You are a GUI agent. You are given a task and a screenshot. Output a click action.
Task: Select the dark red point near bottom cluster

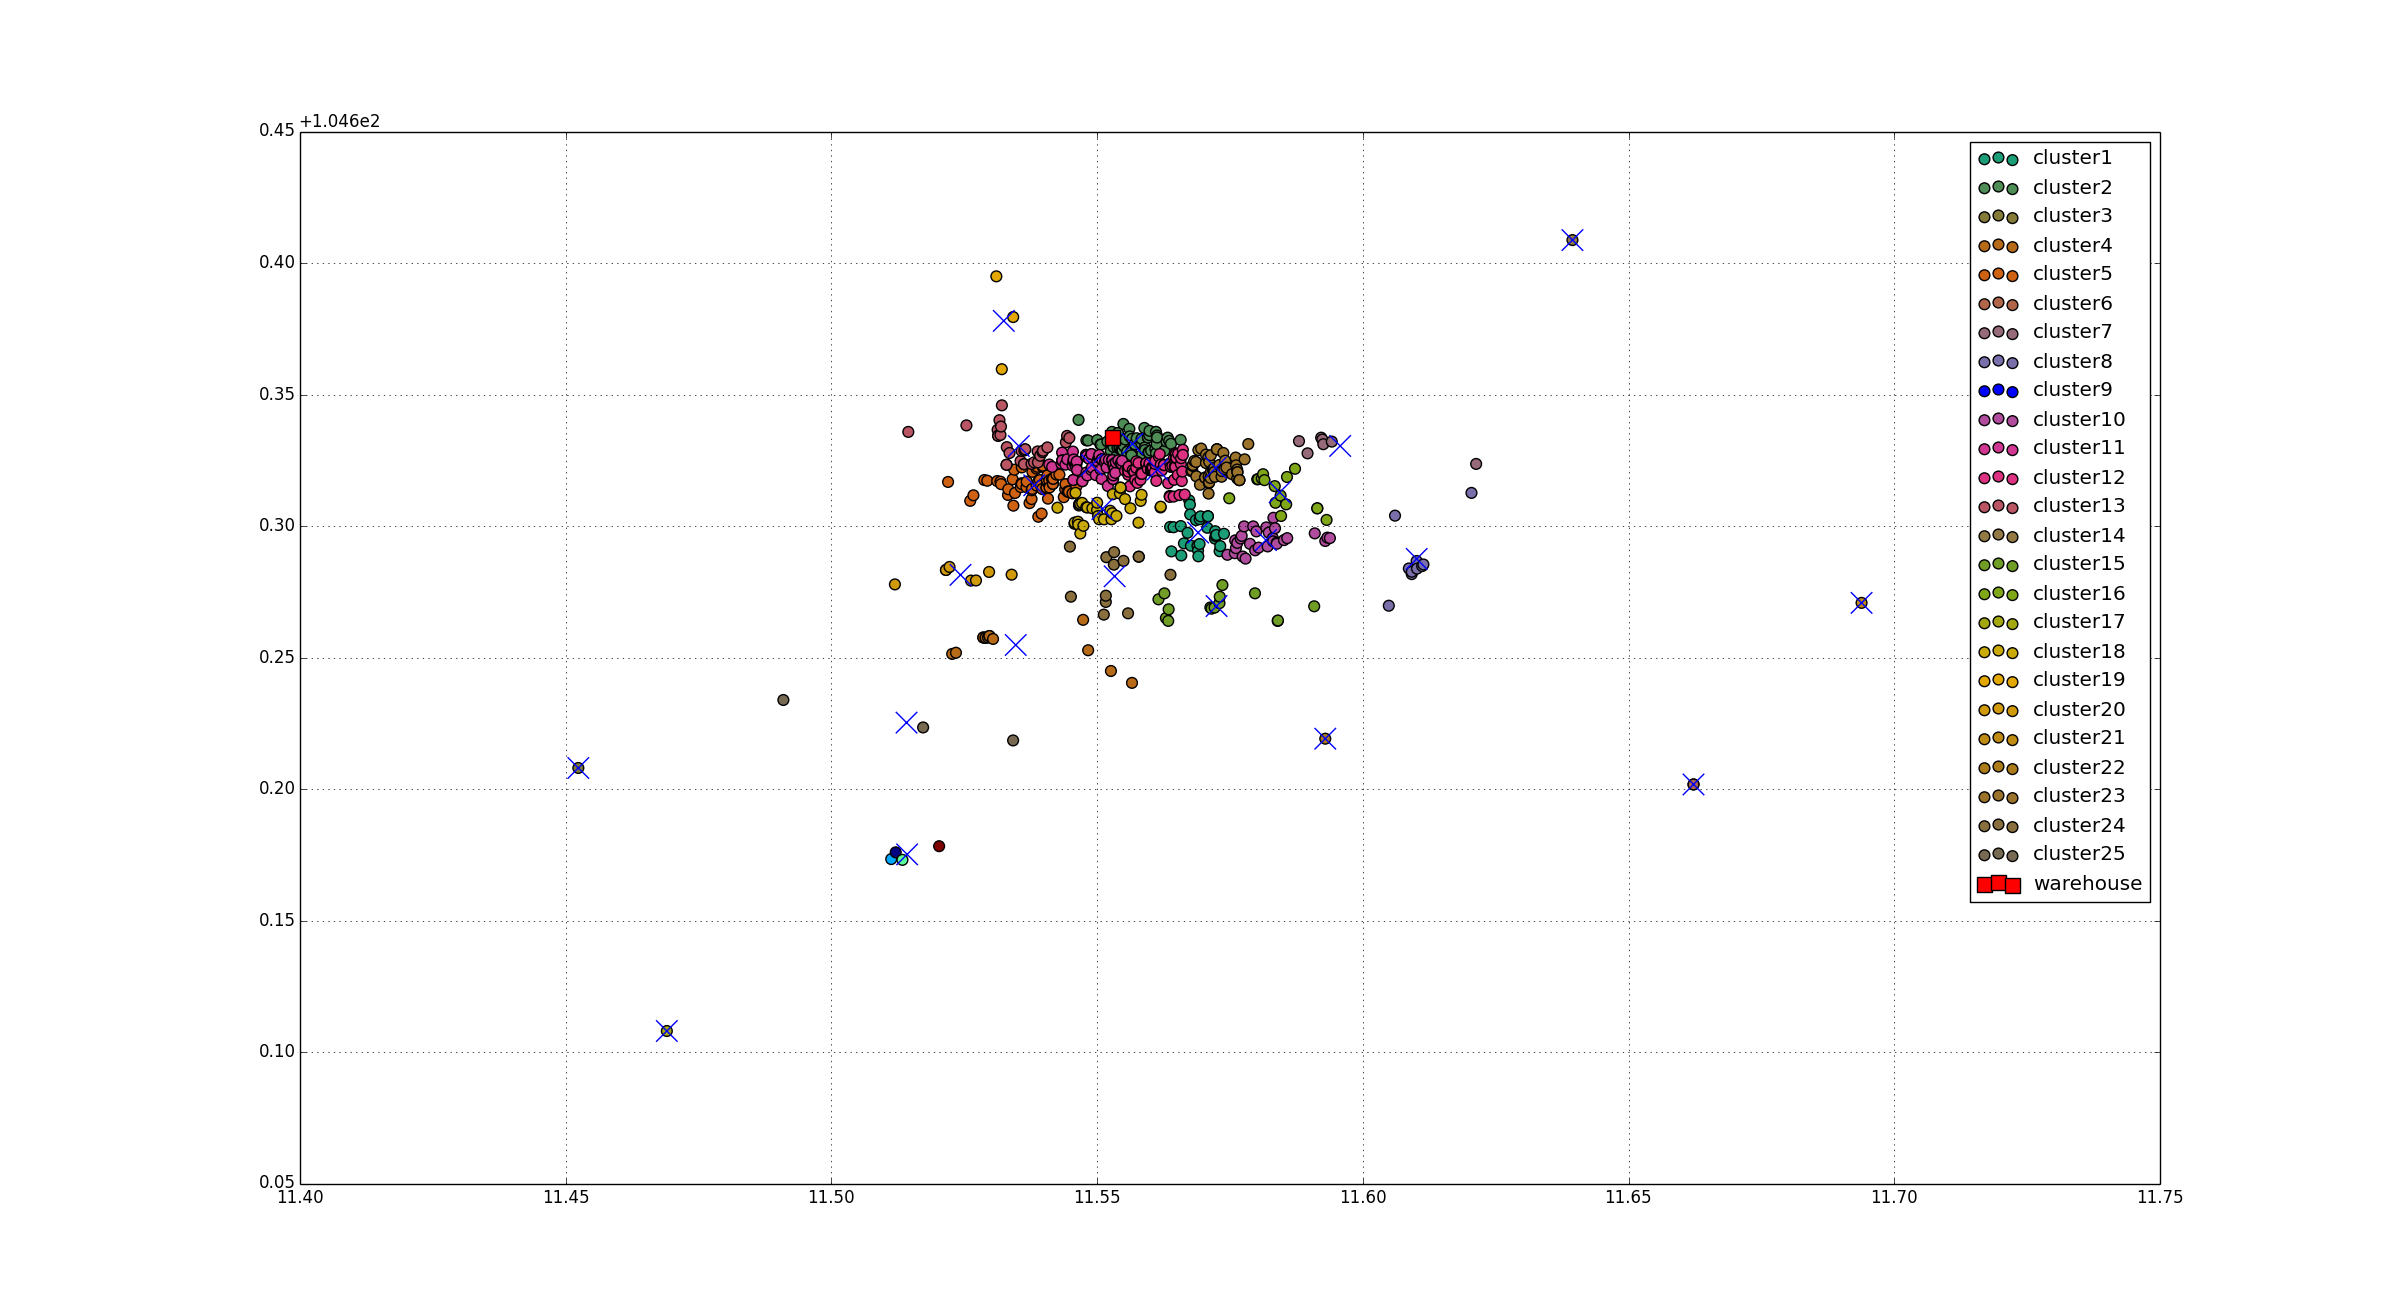click(939, 846)
